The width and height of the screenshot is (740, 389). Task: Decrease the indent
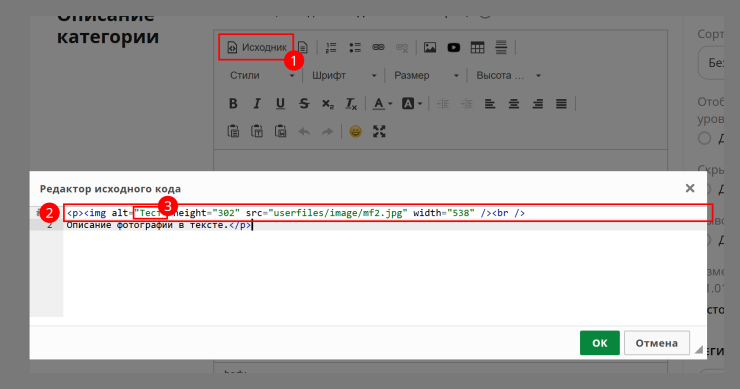443,103
